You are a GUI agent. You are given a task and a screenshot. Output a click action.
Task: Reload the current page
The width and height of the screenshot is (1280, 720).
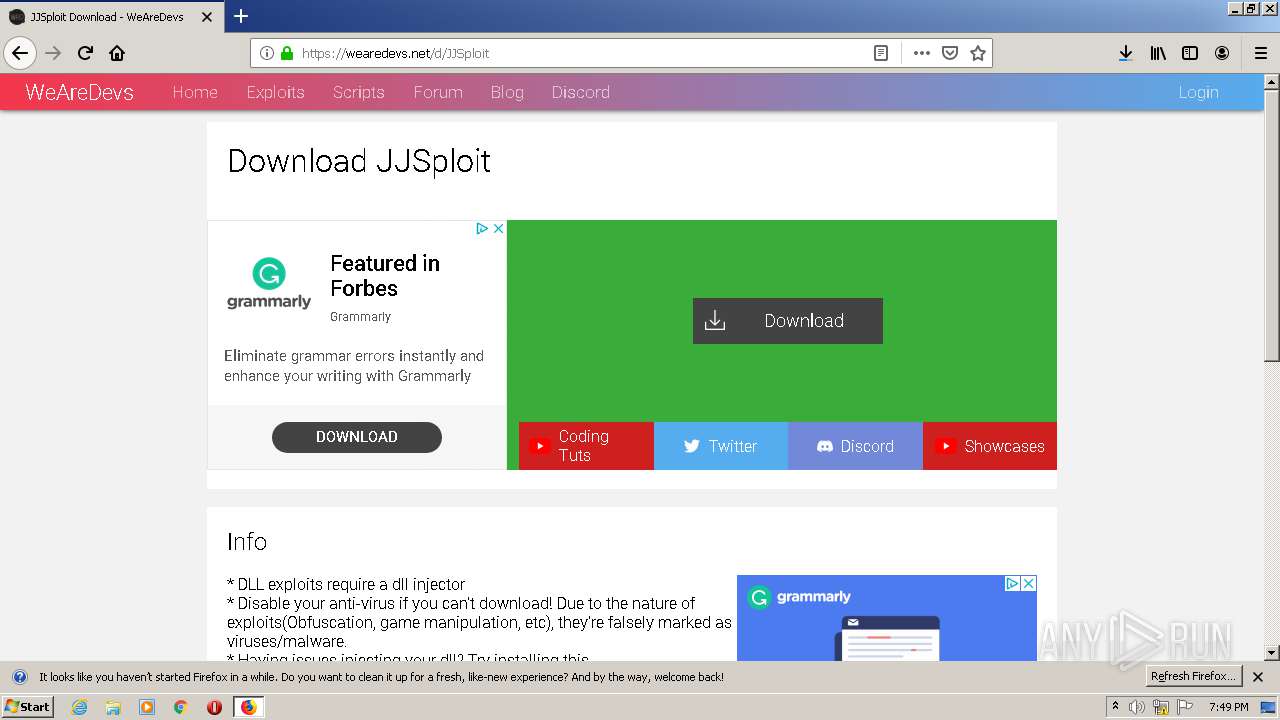click(x=85, y=53)
